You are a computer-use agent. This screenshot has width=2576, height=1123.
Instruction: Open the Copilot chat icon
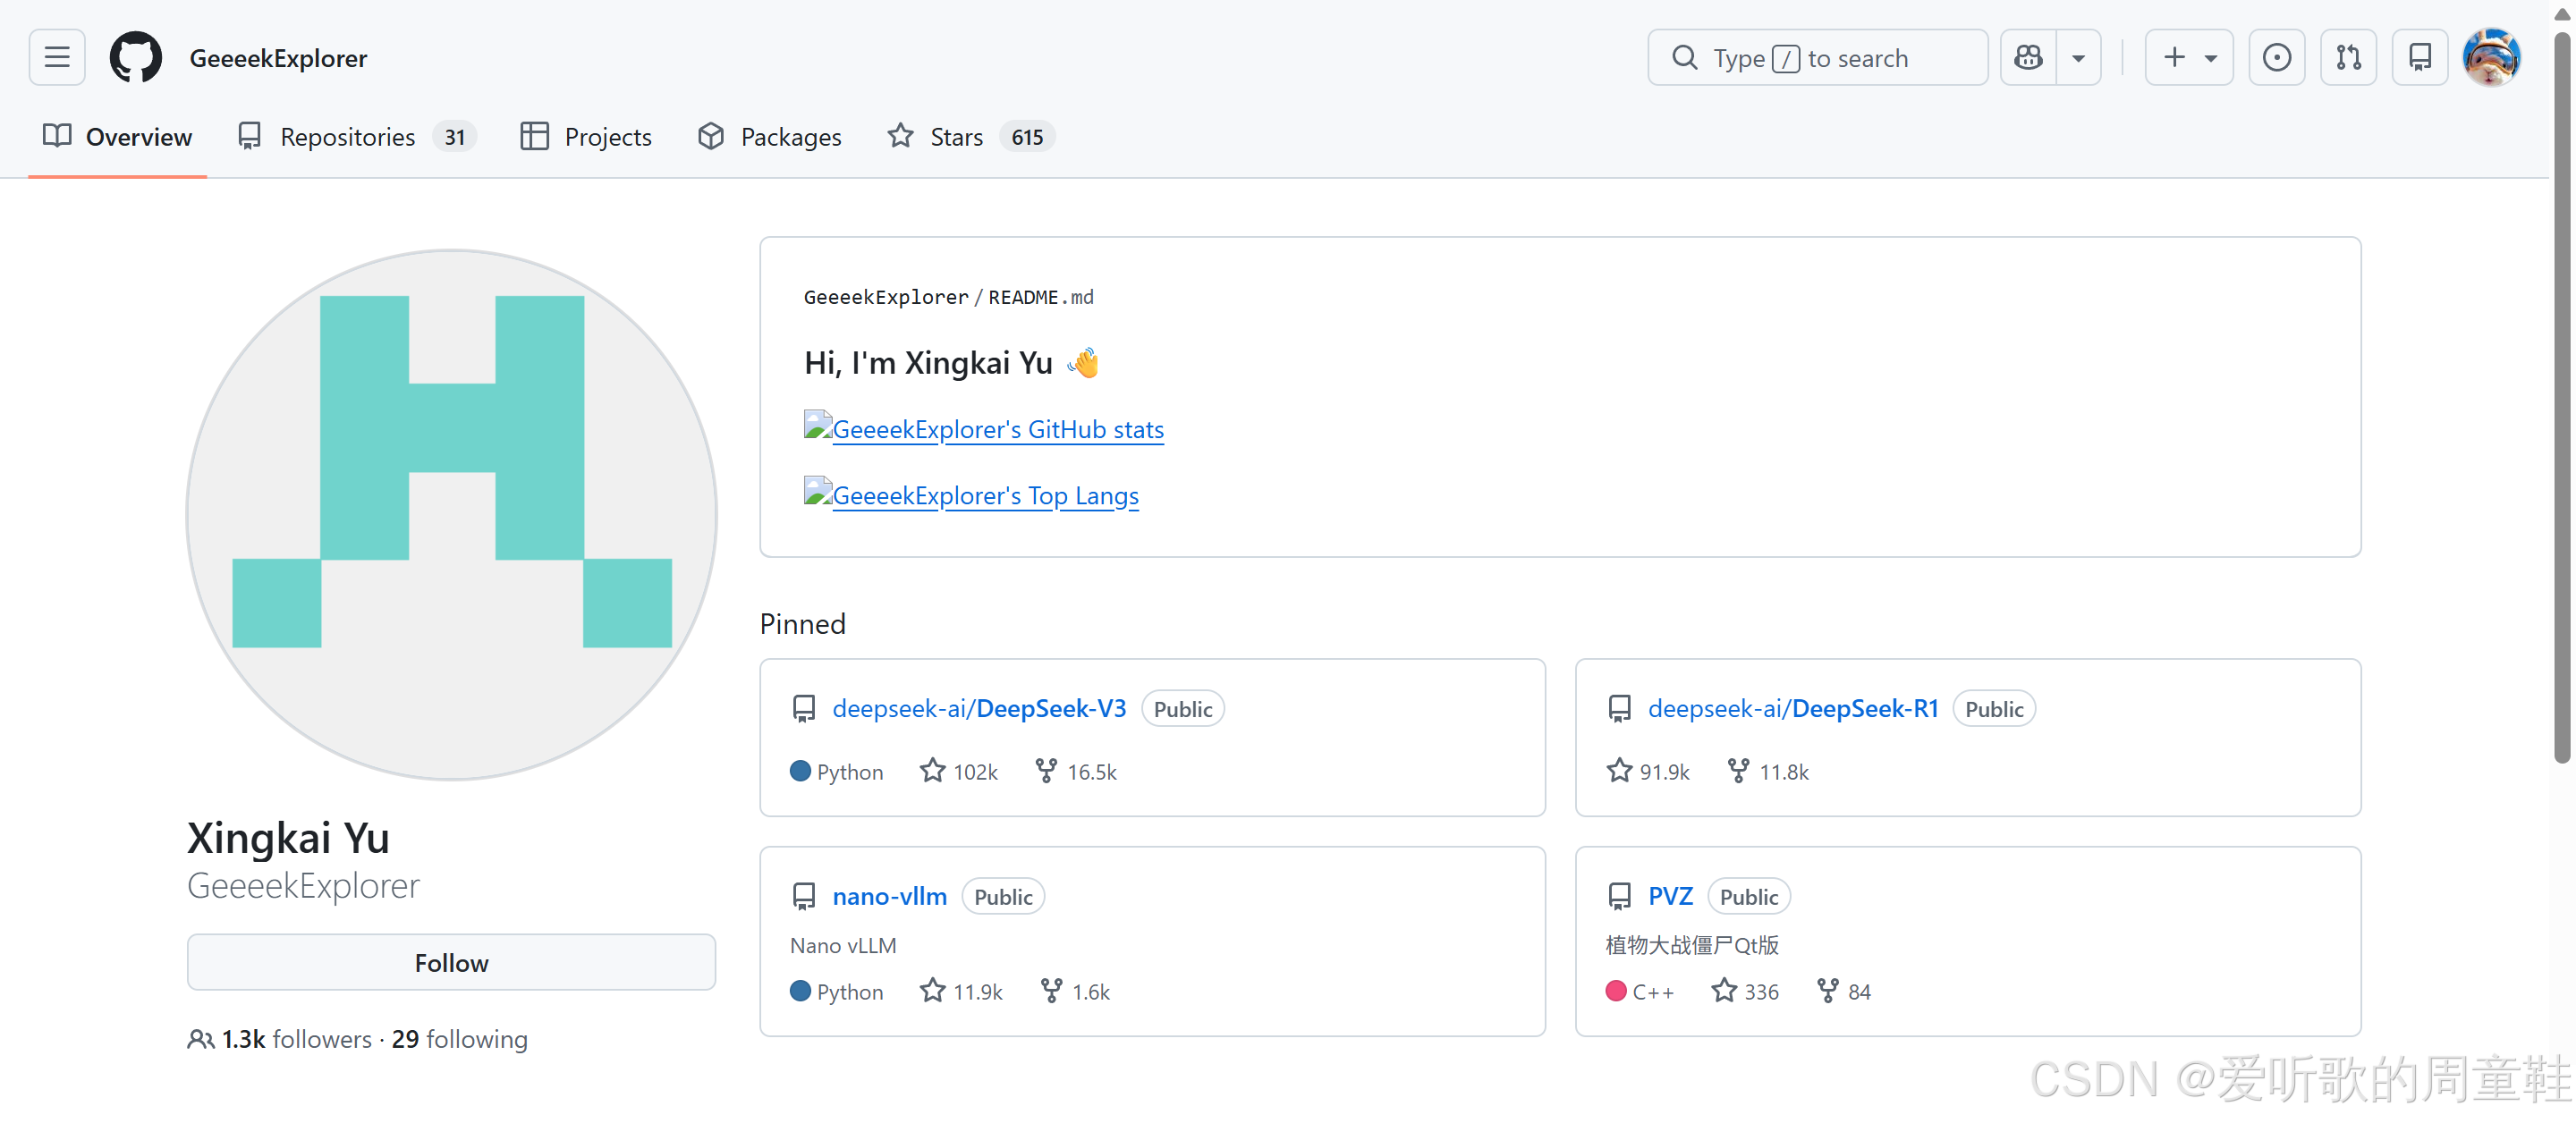[x=2028, y=57]
